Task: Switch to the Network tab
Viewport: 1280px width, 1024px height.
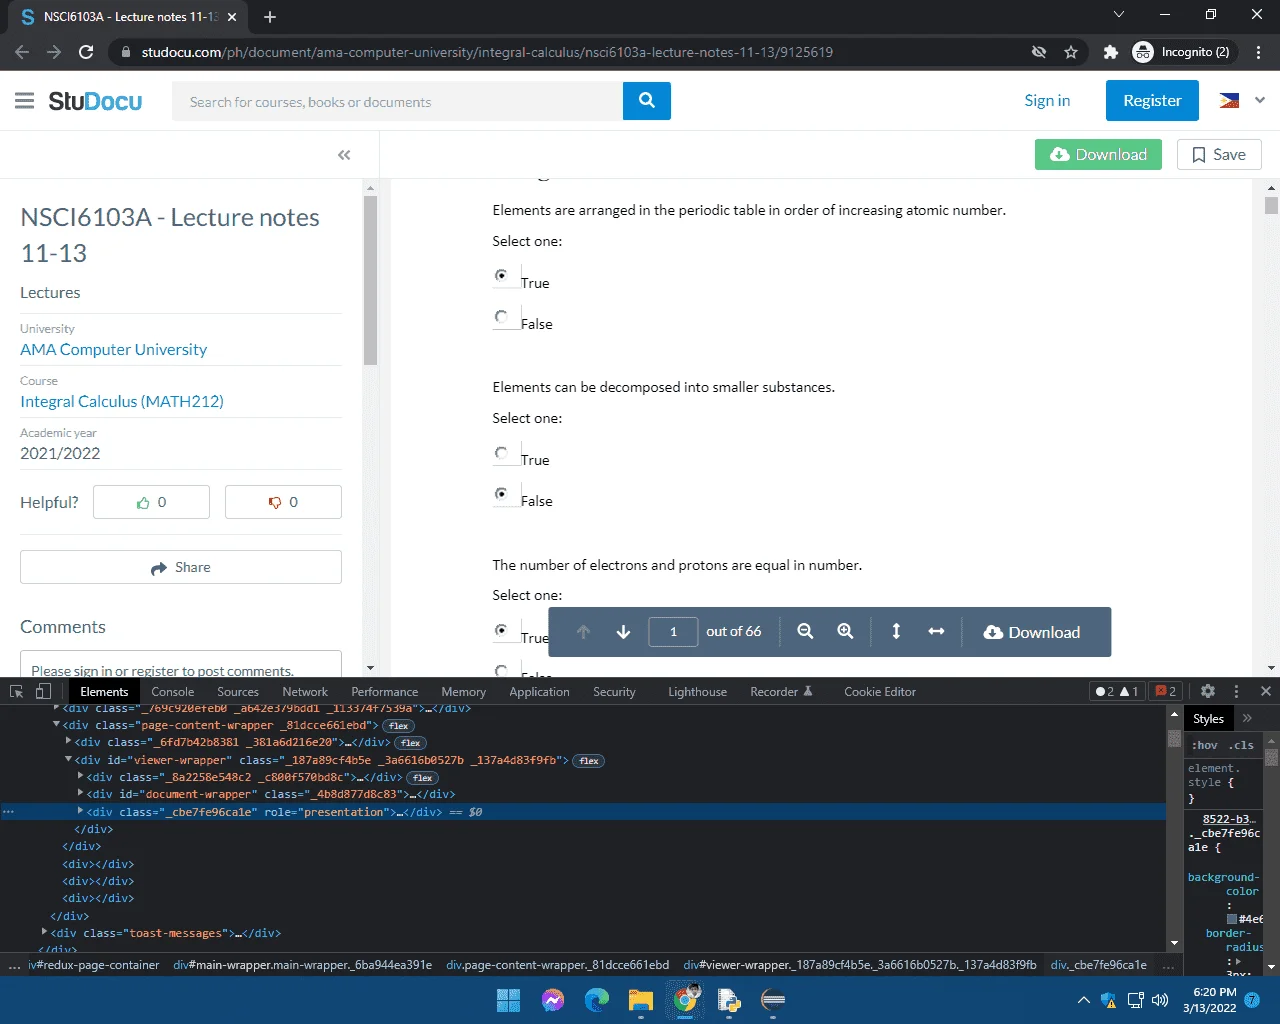Action: coord(305,691)
